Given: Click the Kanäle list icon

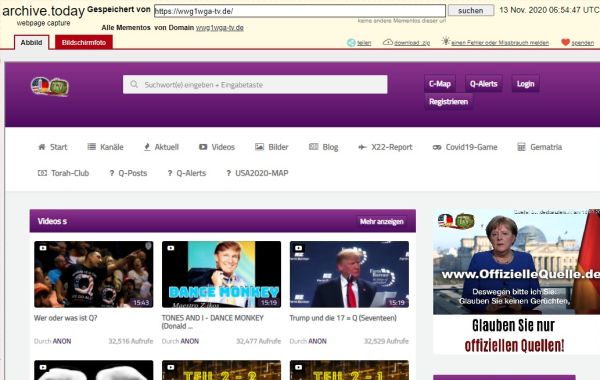Looking at the screenshot, I should (91, 147).
